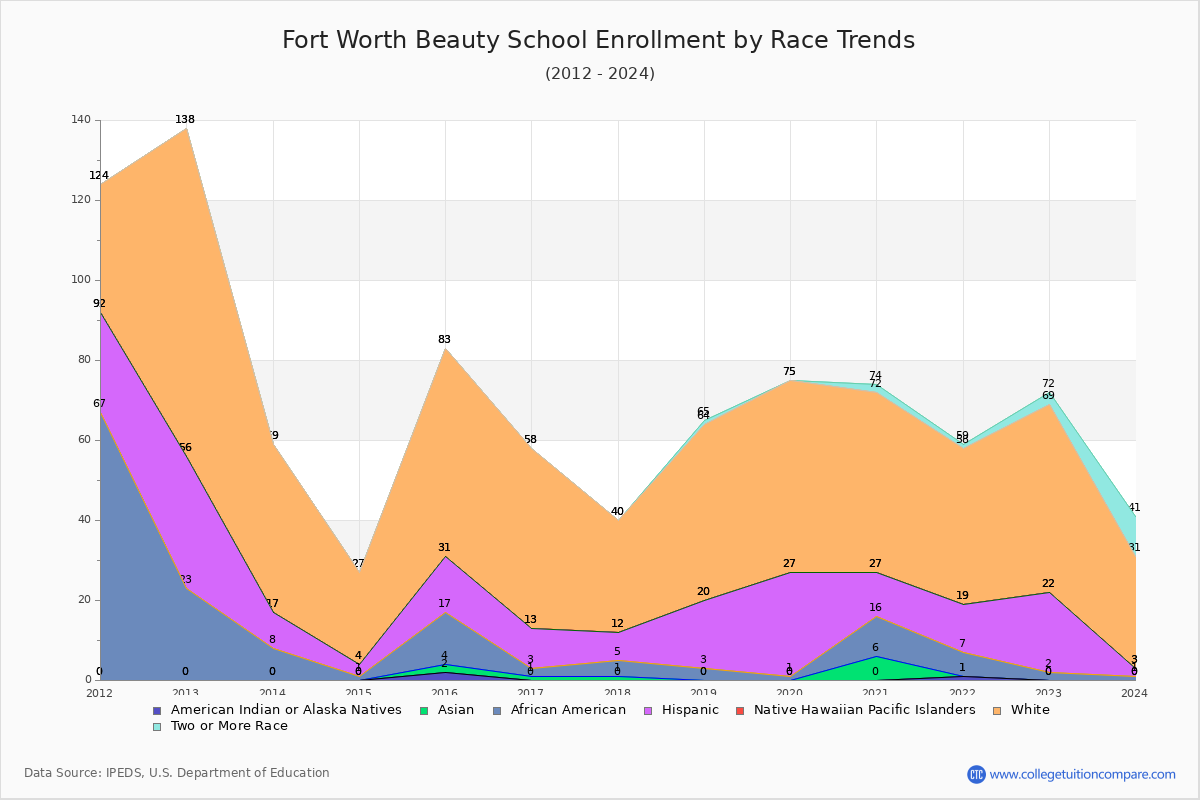Click the White legend label
The height and width of the screenshot is (800, 1200).
[x=1030, y=710]
